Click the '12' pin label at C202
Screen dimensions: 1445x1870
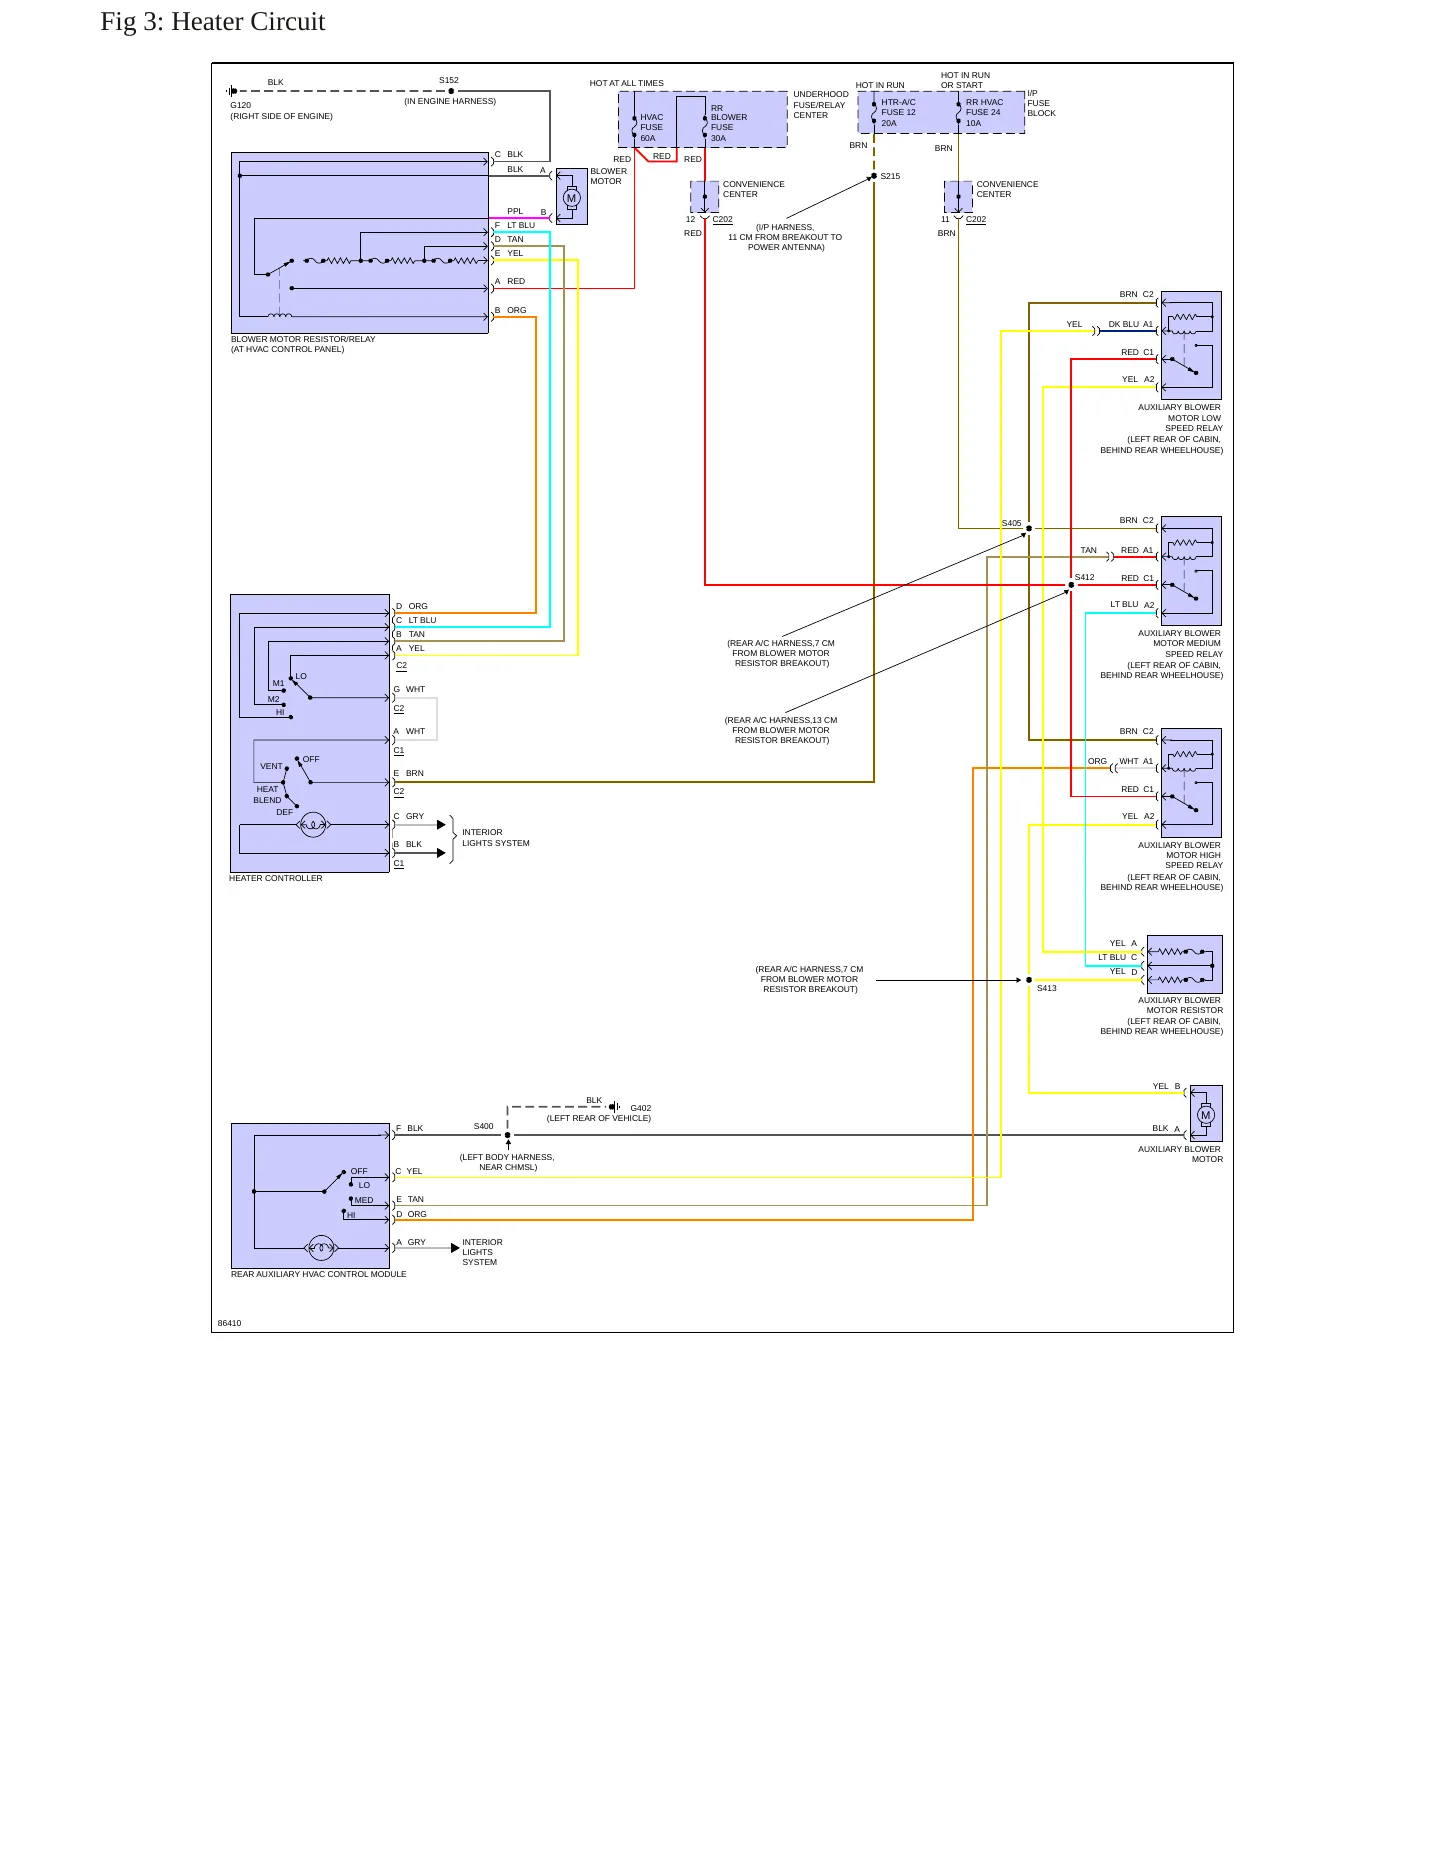[690, 219]
